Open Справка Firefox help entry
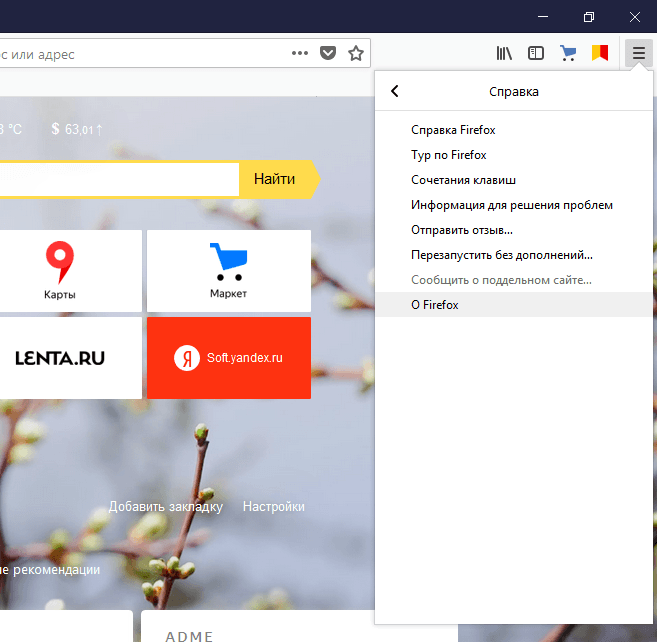 tap(514, 130)
